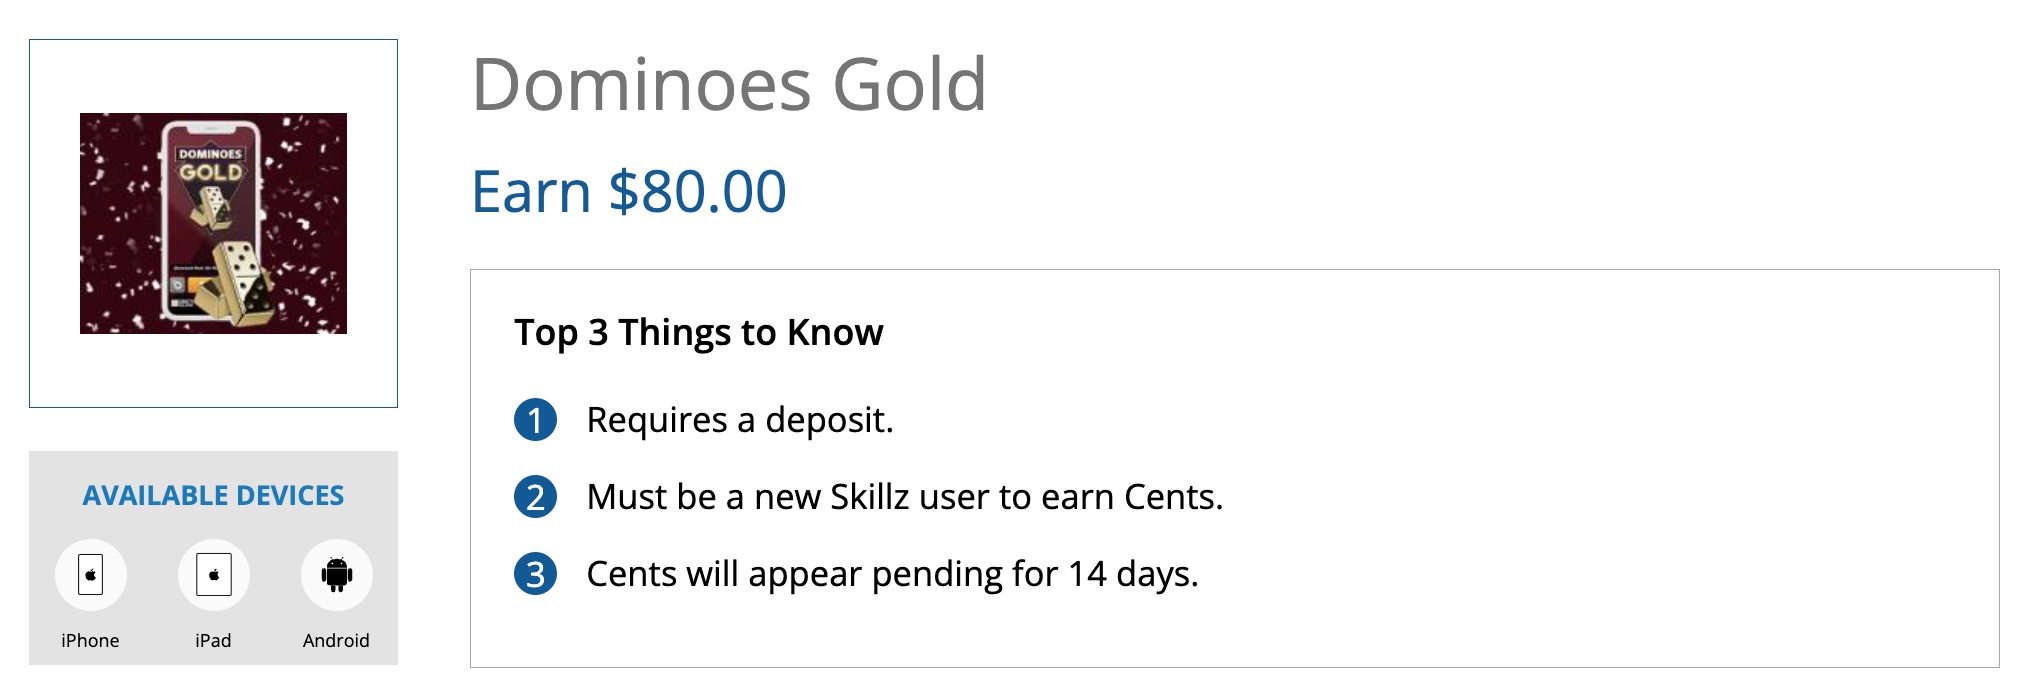
Task: Select the Android label text
Action: pos(337,641)
